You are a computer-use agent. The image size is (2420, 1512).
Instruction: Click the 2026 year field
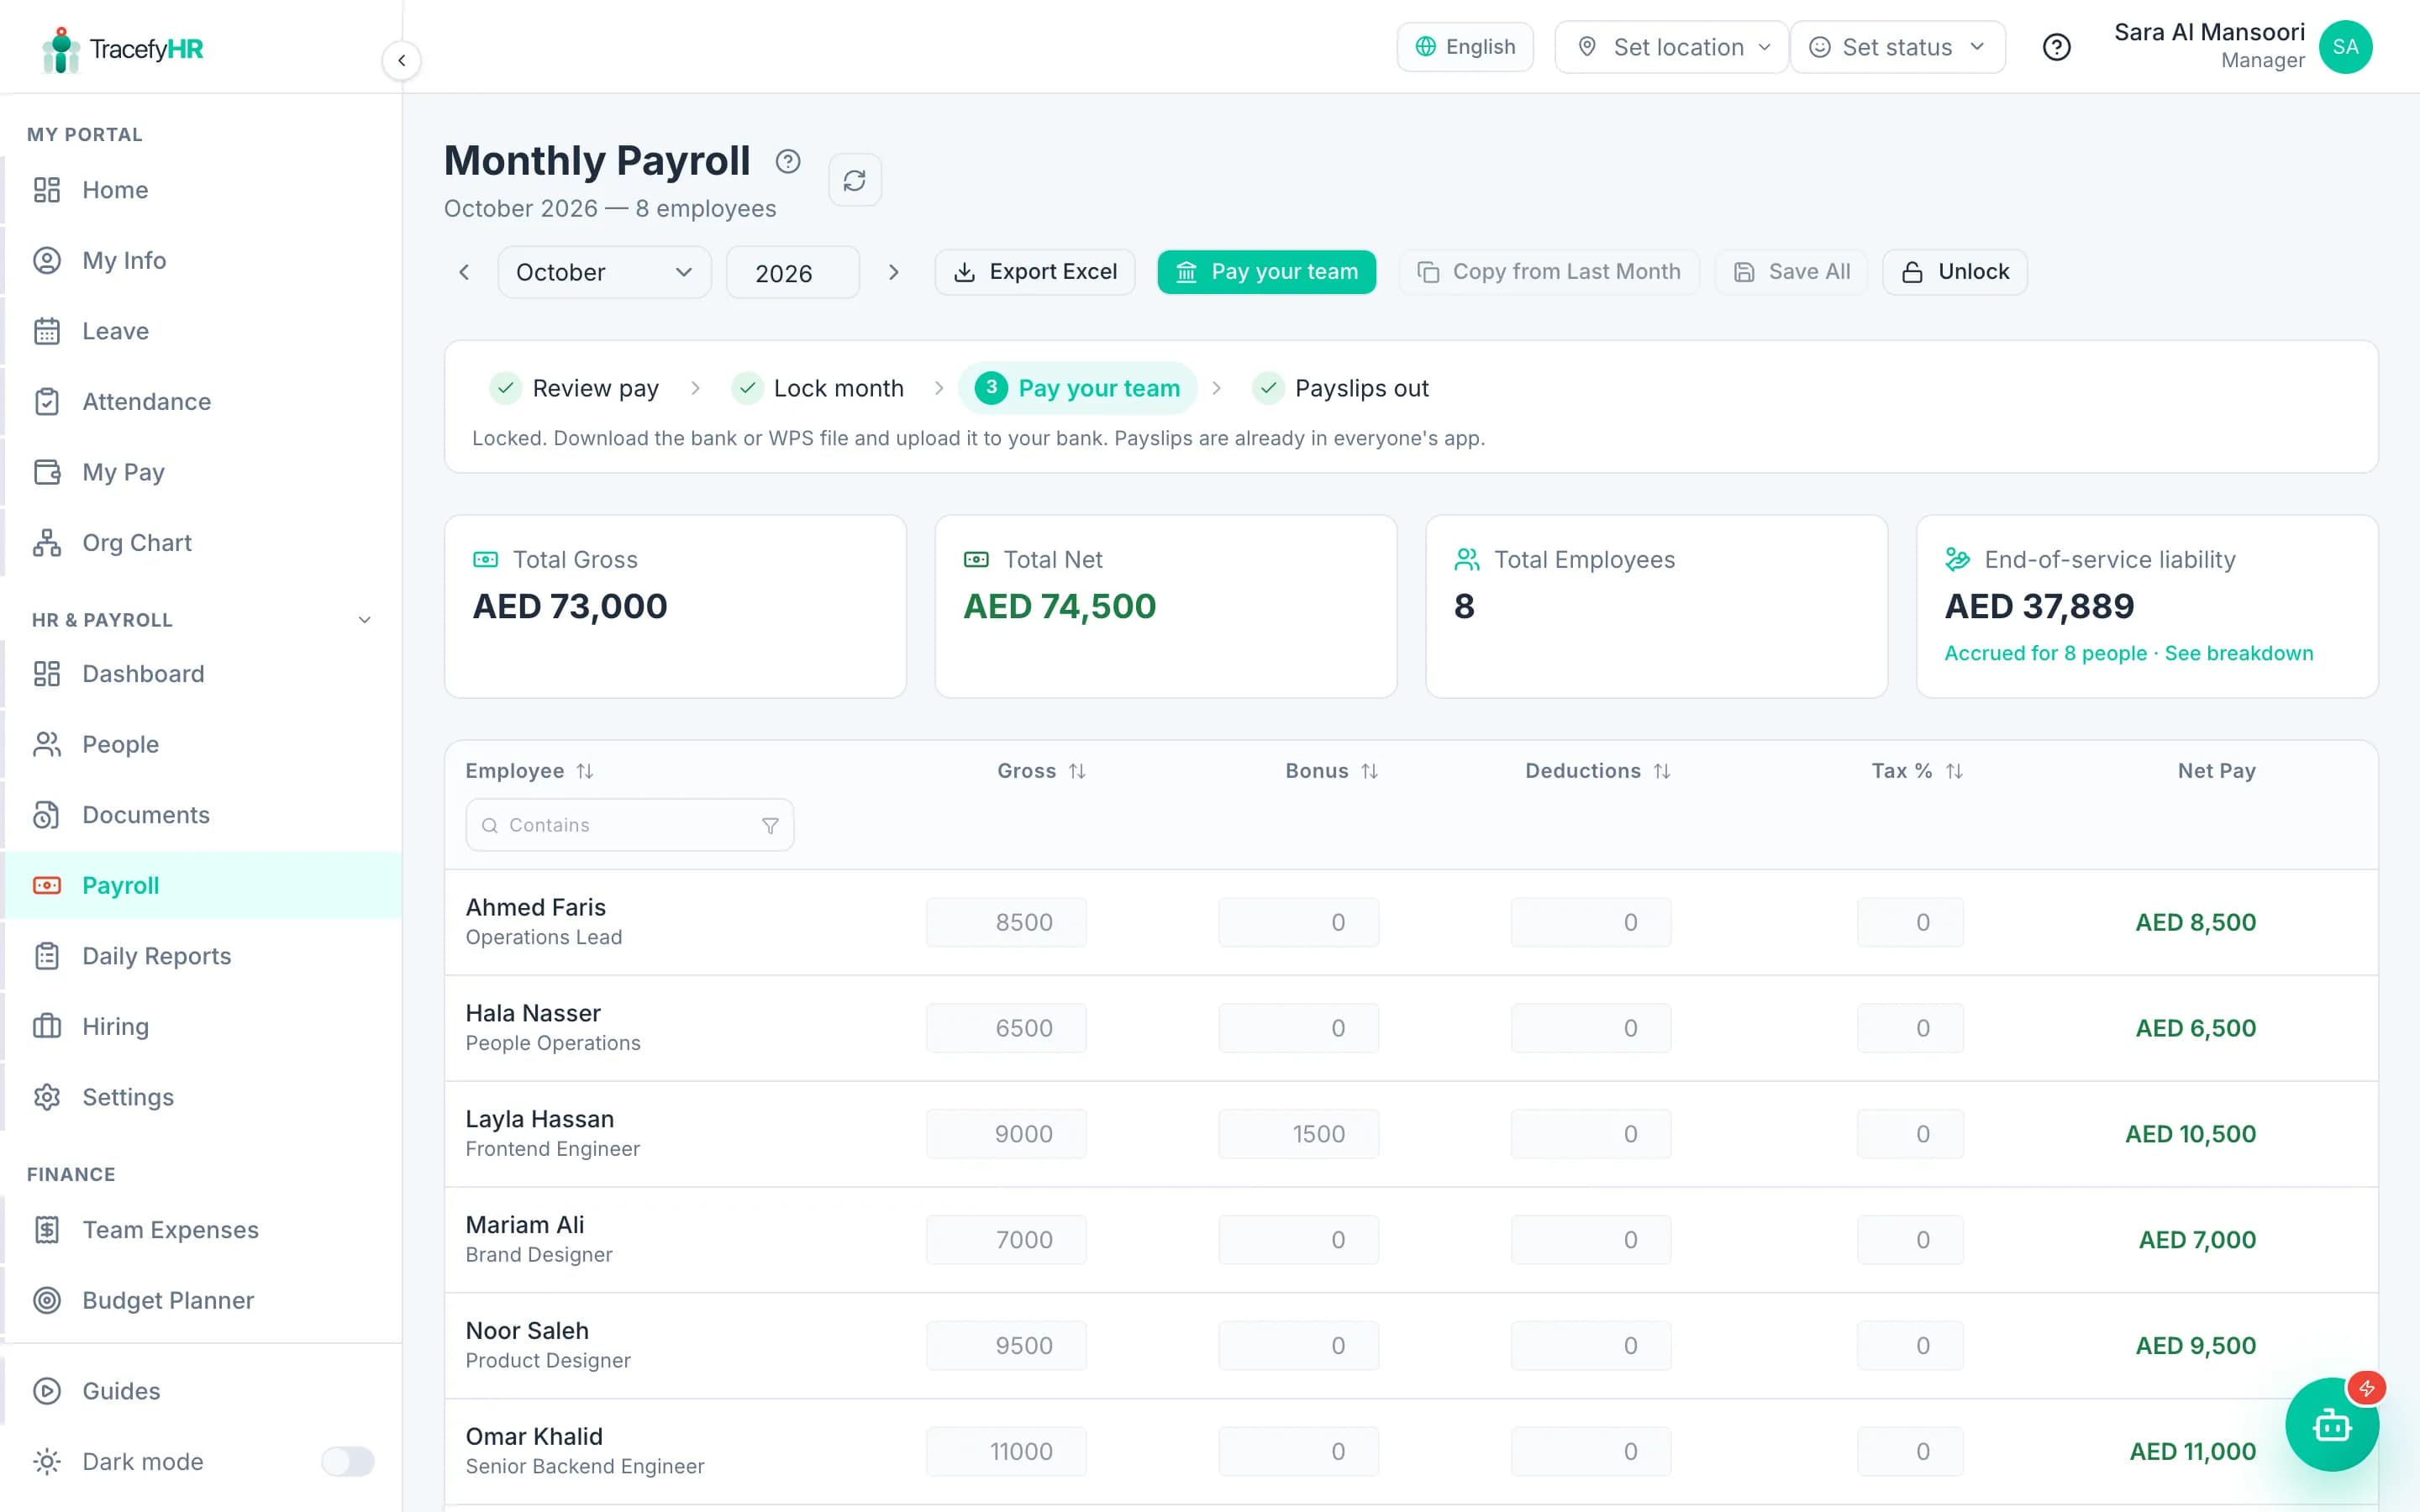792,272
